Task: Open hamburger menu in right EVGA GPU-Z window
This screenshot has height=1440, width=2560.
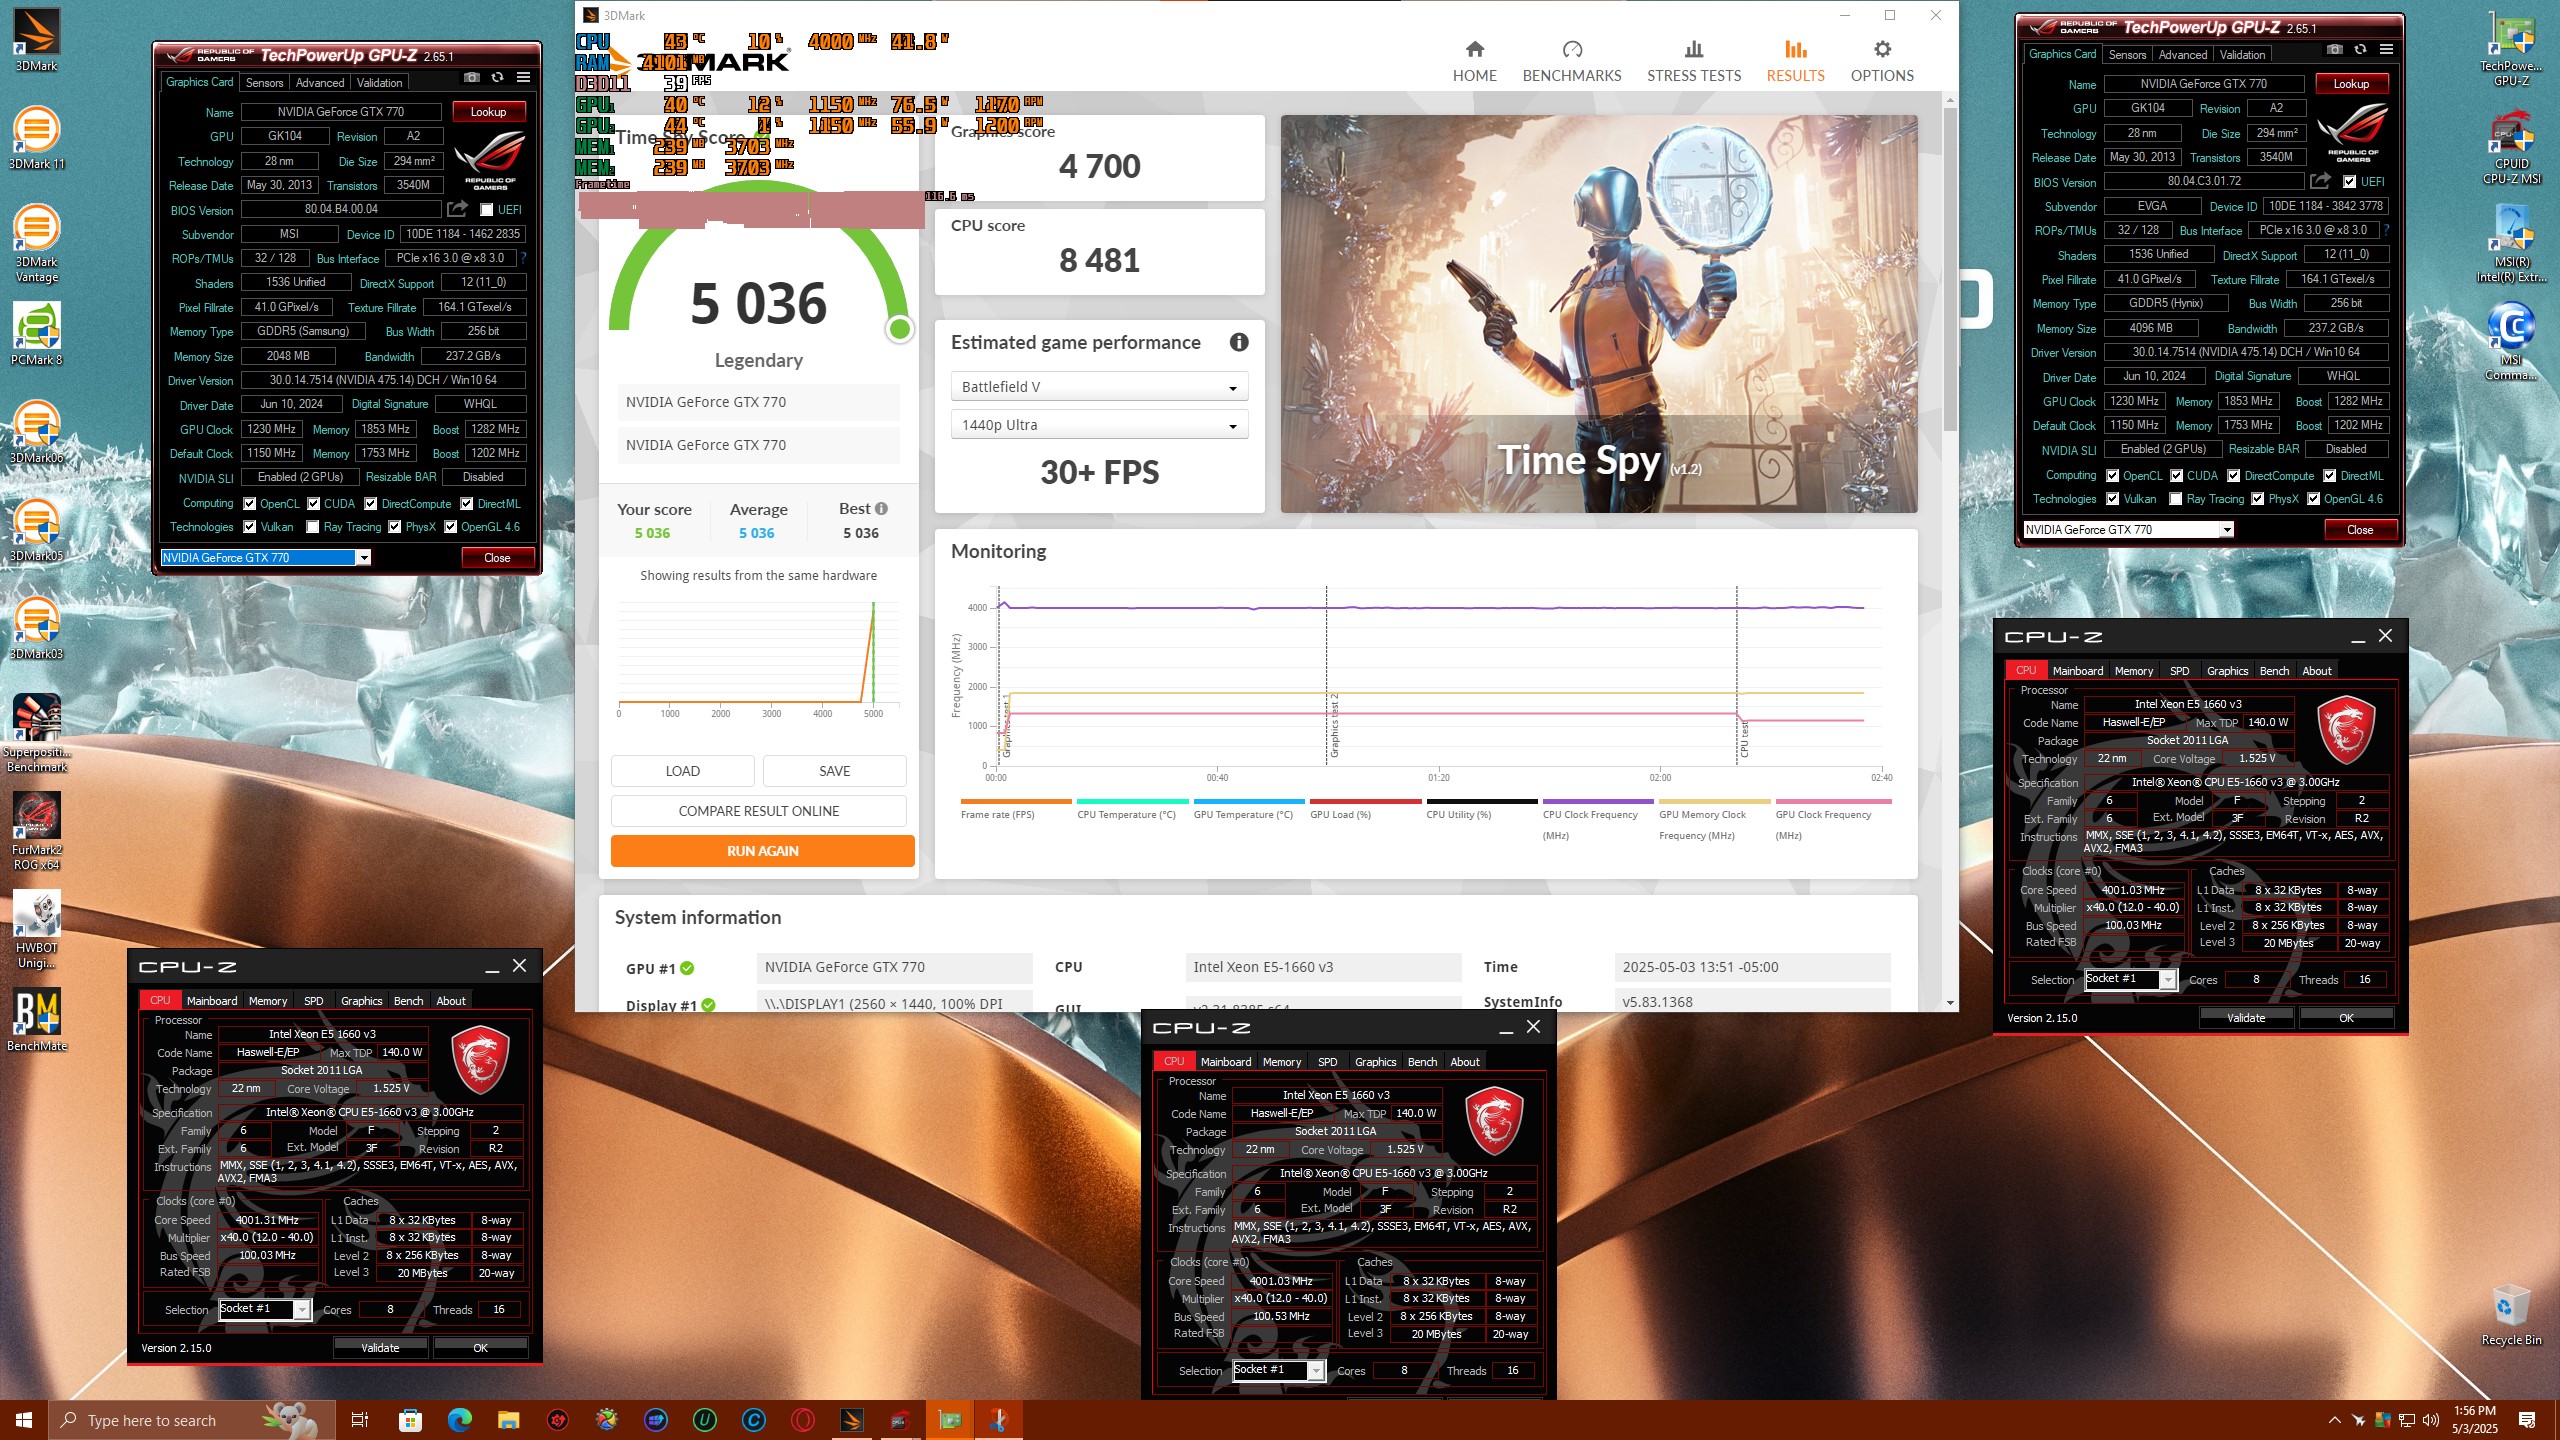Action: pos(2386,49)
